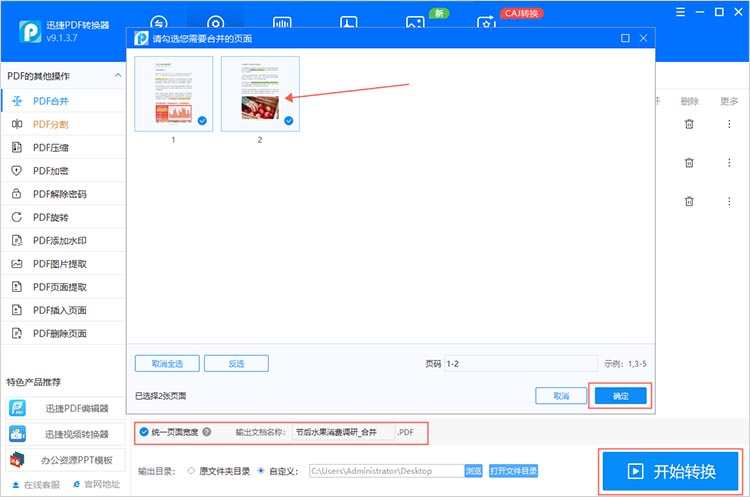Click the PDF图片提取 icon

pyautogui.click(x=17, y=264)
